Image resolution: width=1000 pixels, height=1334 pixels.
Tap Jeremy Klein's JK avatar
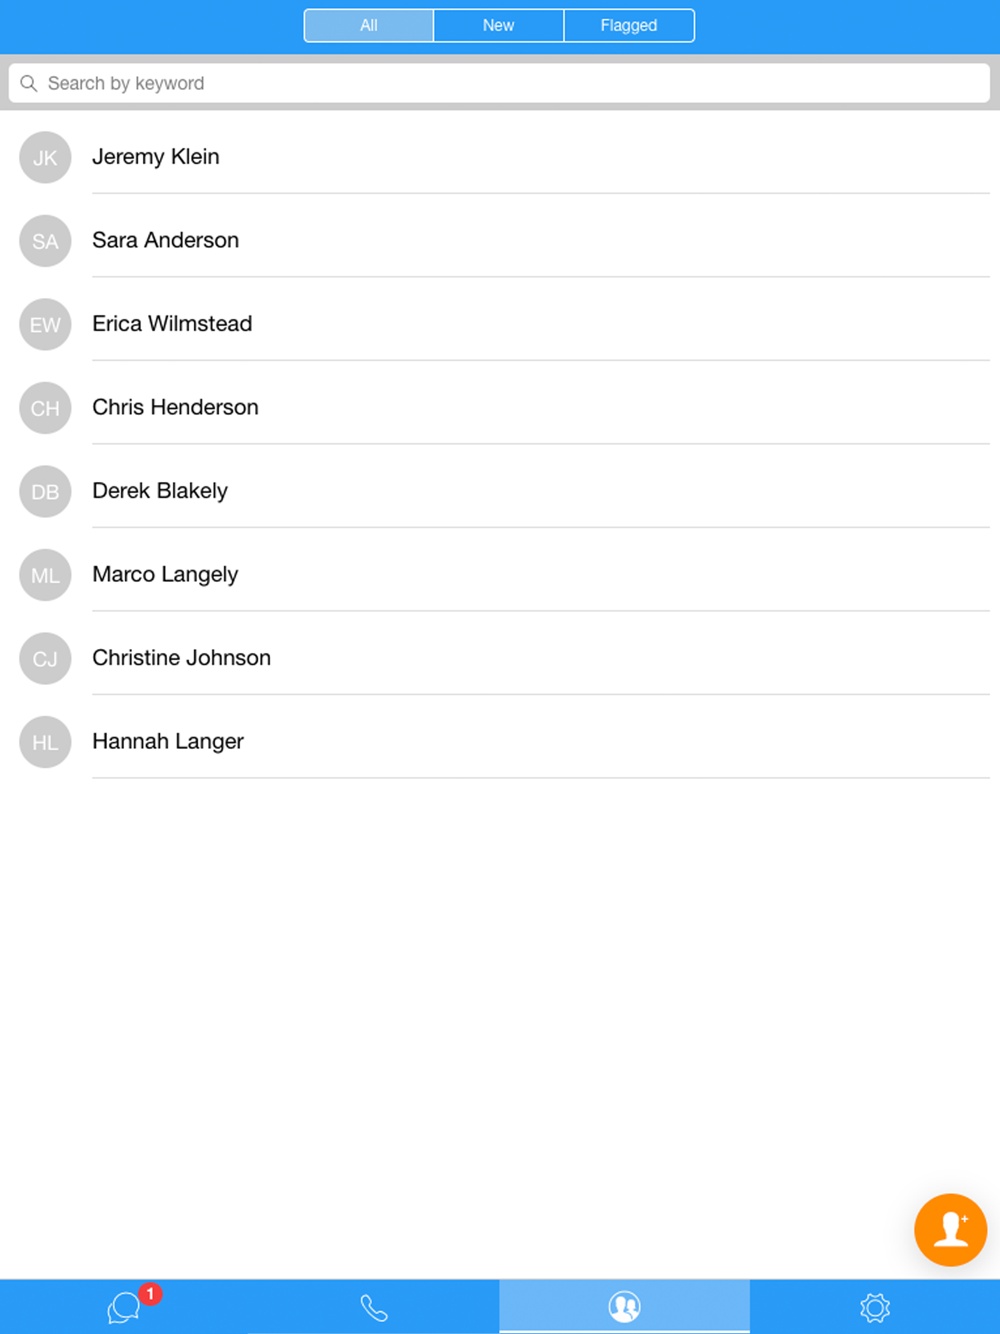coord(45,158)
